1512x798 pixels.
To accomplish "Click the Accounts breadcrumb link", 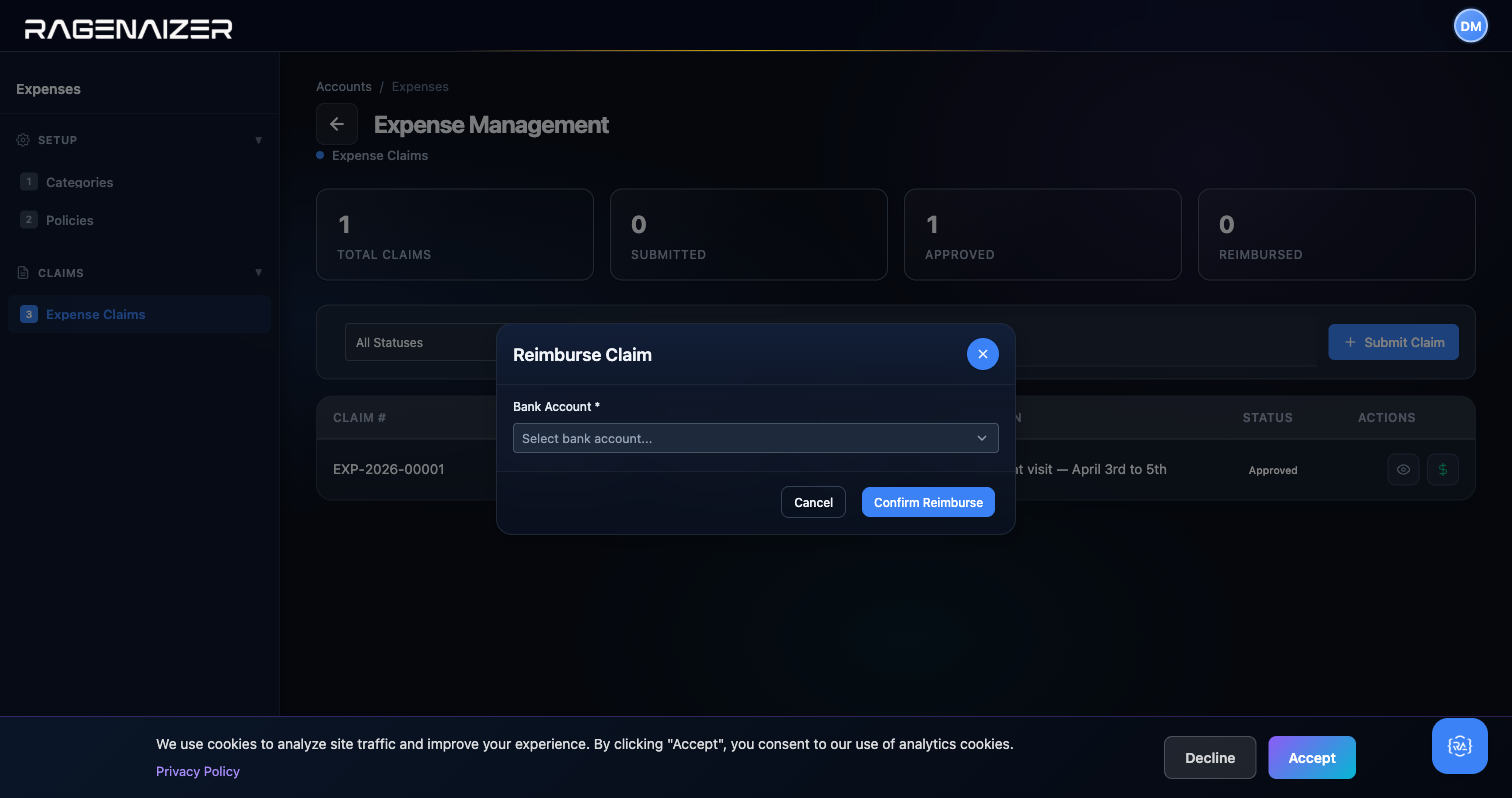I will point(344,87).
